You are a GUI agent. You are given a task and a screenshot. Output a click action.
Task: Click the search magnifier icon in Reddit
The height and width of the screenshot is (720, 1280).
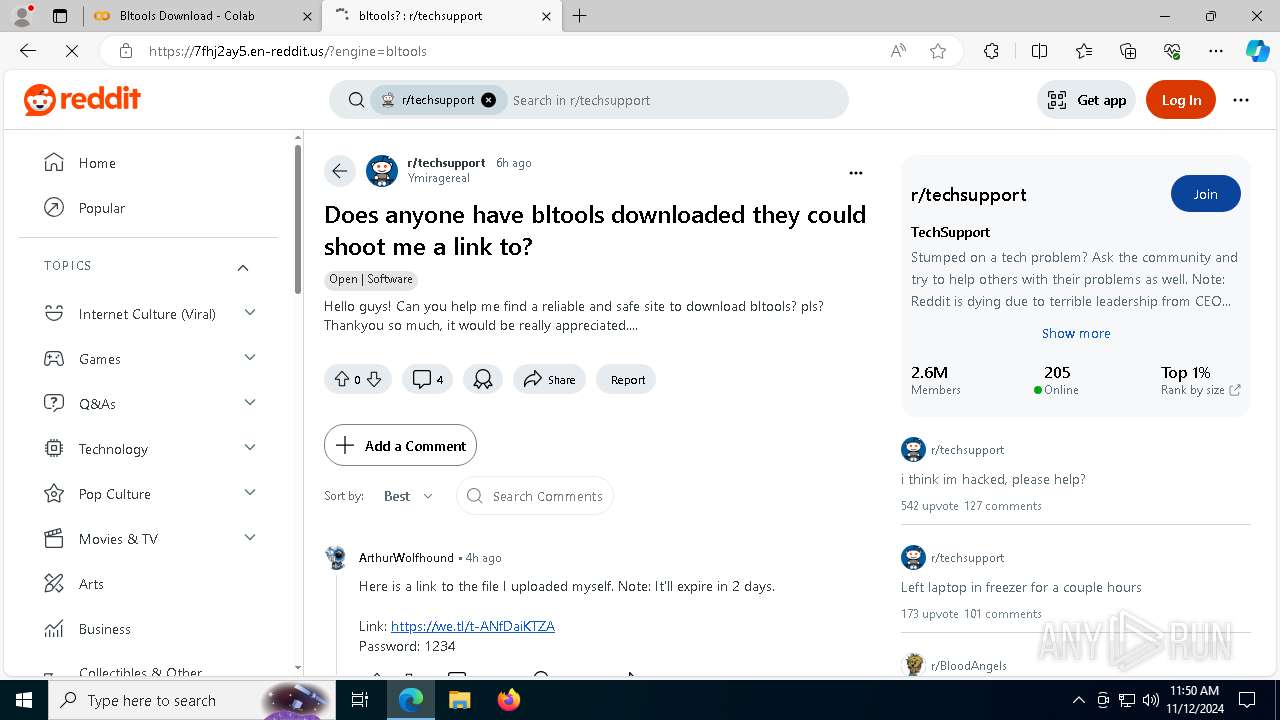(356, 100)
